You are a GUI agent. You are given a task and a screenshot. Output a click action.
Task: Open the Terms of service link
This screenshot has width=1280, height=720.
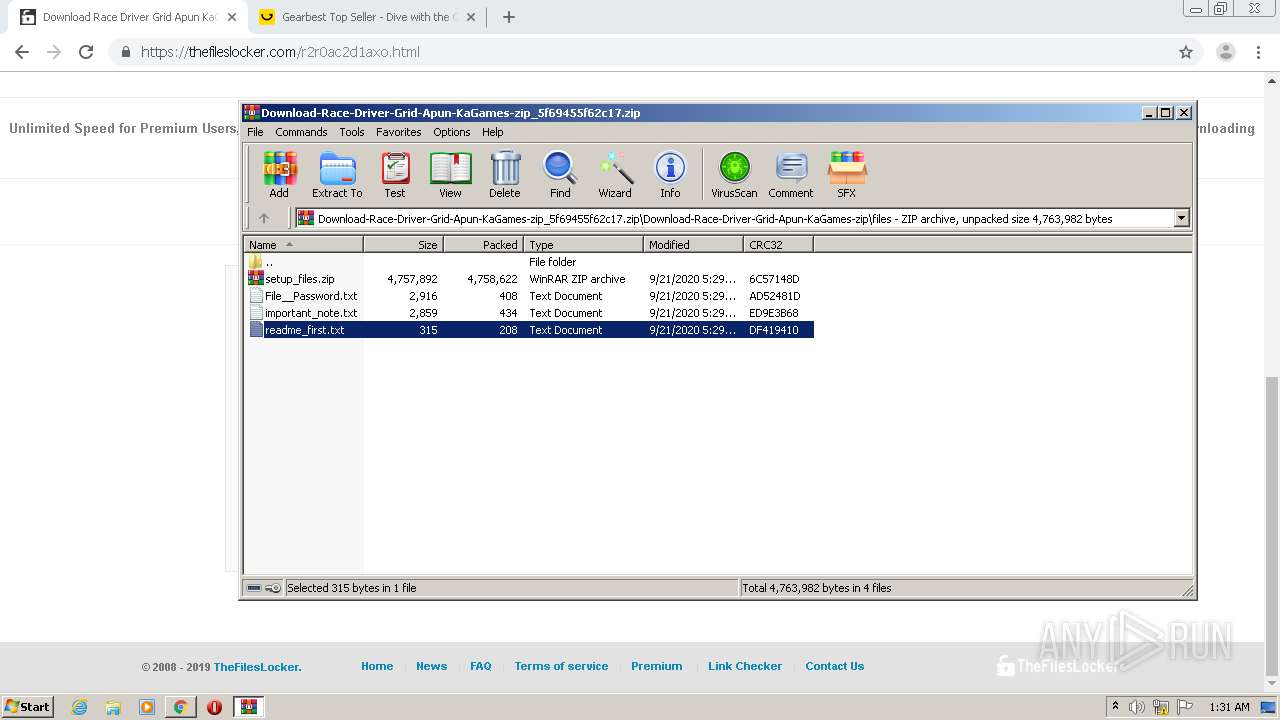pyautogui.click(x=561, y=666)
